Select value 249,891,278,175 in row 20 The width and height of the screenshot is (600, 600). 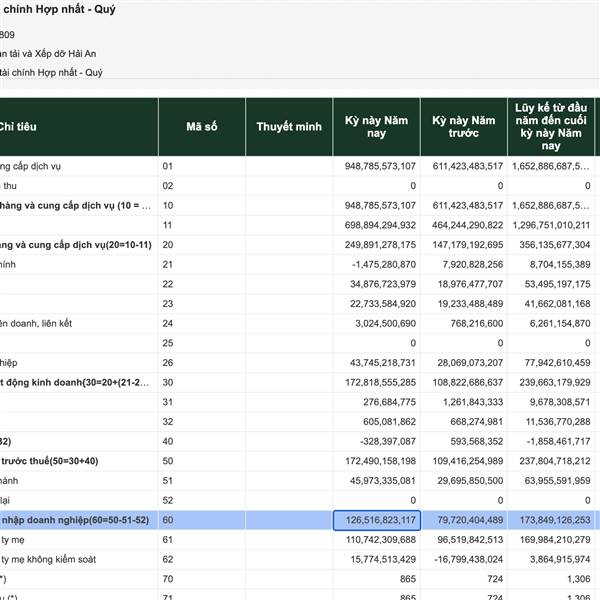click(x=380, y=245)
